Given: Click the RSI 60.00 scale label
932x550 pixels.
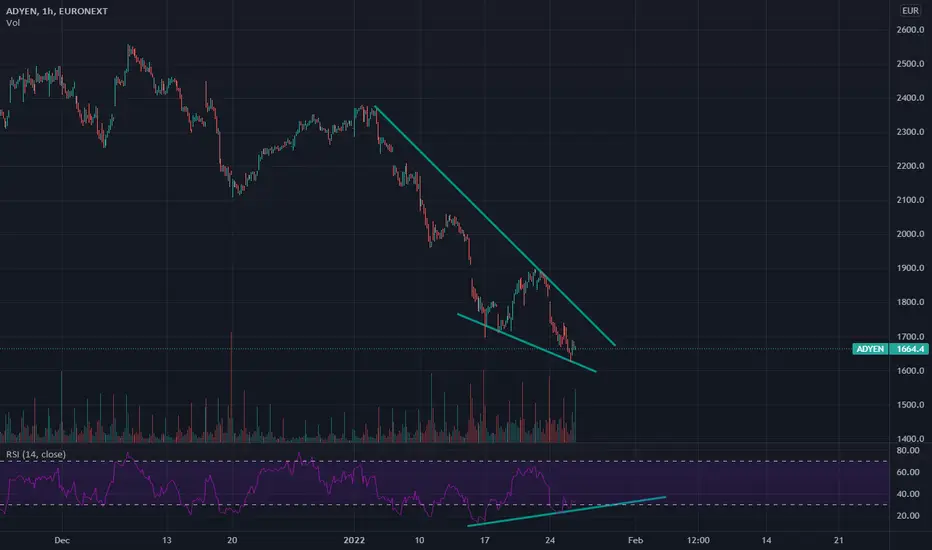Looking at the screenshot, I should pyautogui.click(x=908, y=472).
